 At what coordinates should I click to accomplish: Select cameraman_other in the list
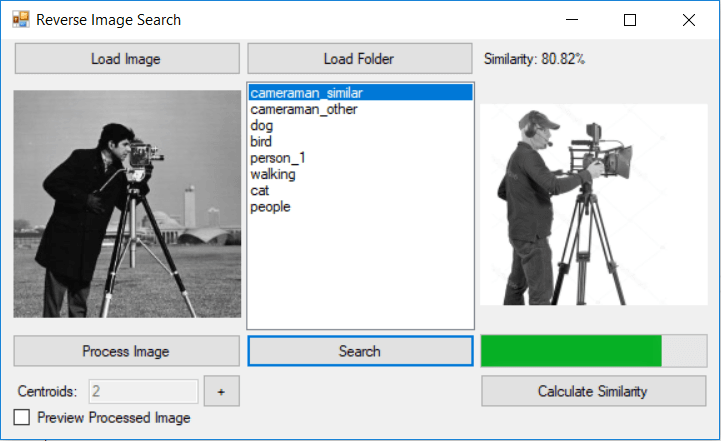pyautogui.click(x=304, y=109)
